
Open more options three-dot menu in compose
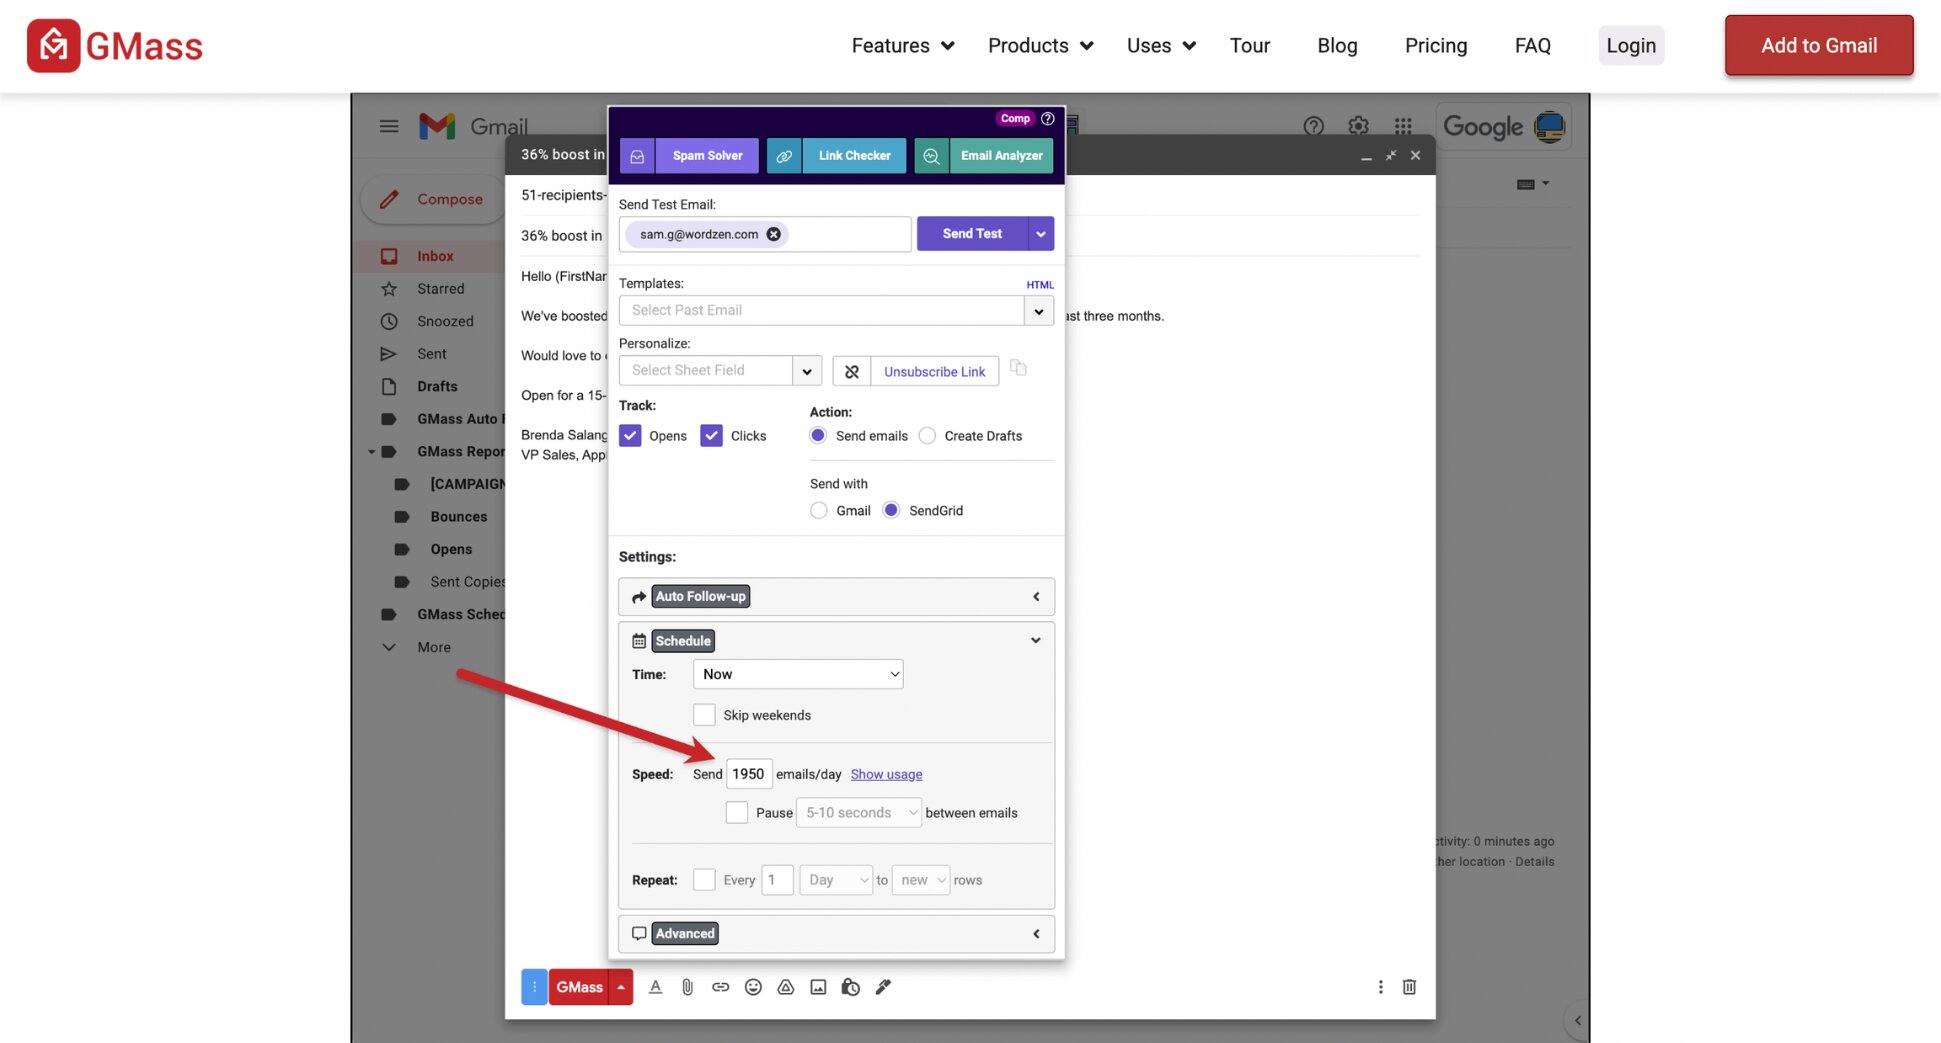1380,987
